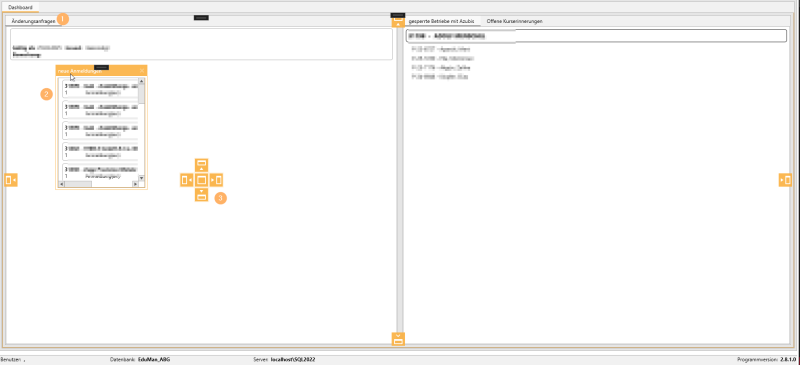Select gesperrte Betriebe mit Azubis tab
Image resolution: width=800 pixels, height=365 pixels.
click(x=441, y=21)
